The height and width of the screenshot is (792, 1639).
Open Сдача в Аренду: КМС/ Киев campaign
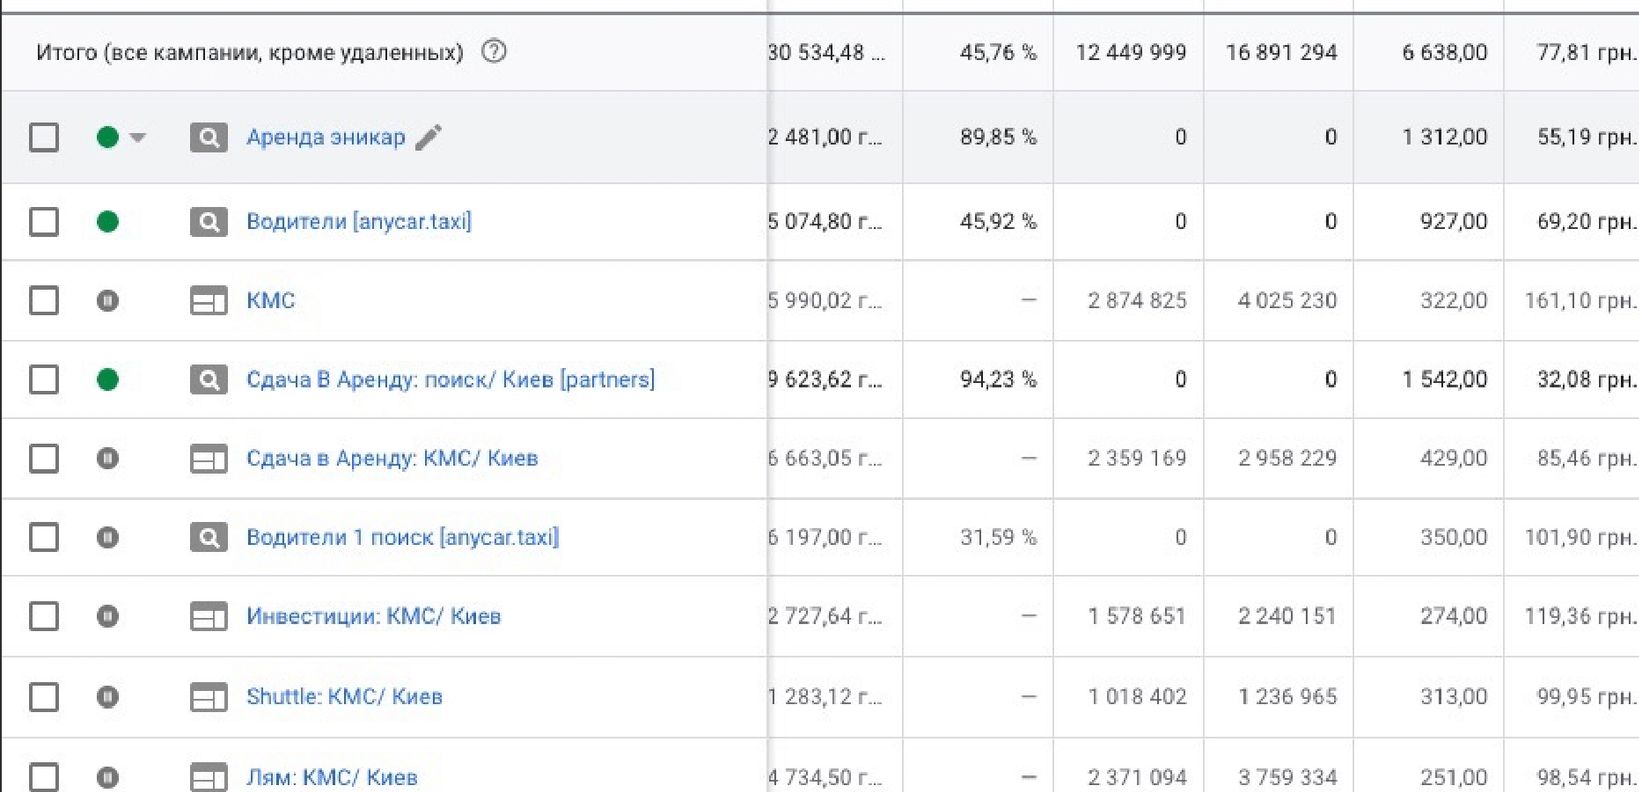tap(392, 458)
